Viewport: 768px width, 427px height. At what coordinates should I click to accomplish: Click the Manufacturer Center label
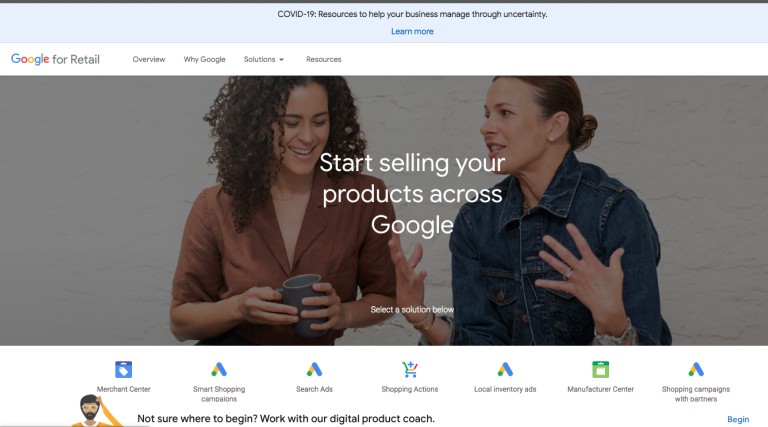pyautogui.click(x=600, y=389)
